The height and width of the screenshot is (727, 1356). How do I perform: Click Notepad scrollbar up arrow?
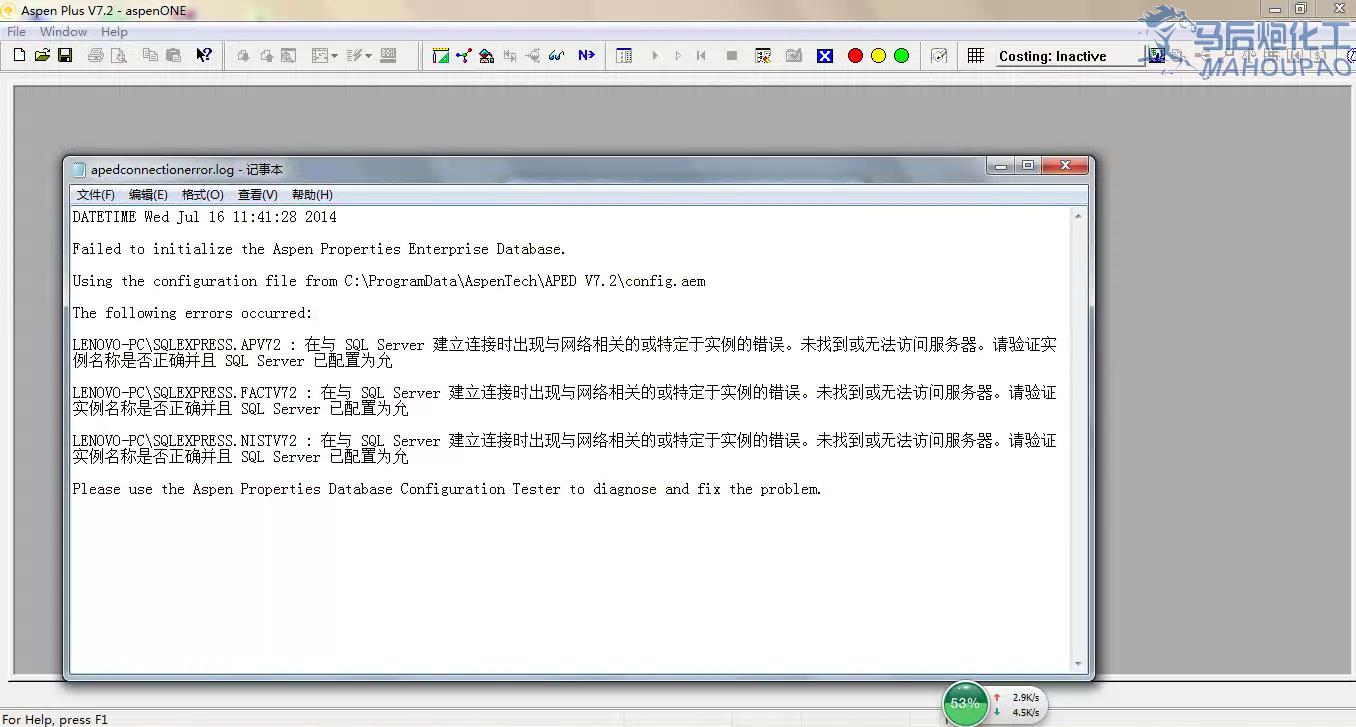point(1078,215)
